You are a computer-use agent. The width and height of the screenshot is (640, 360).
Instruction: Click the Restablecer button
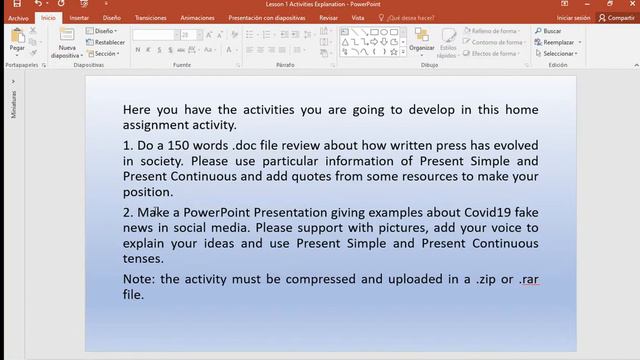(x=105, y=42)
